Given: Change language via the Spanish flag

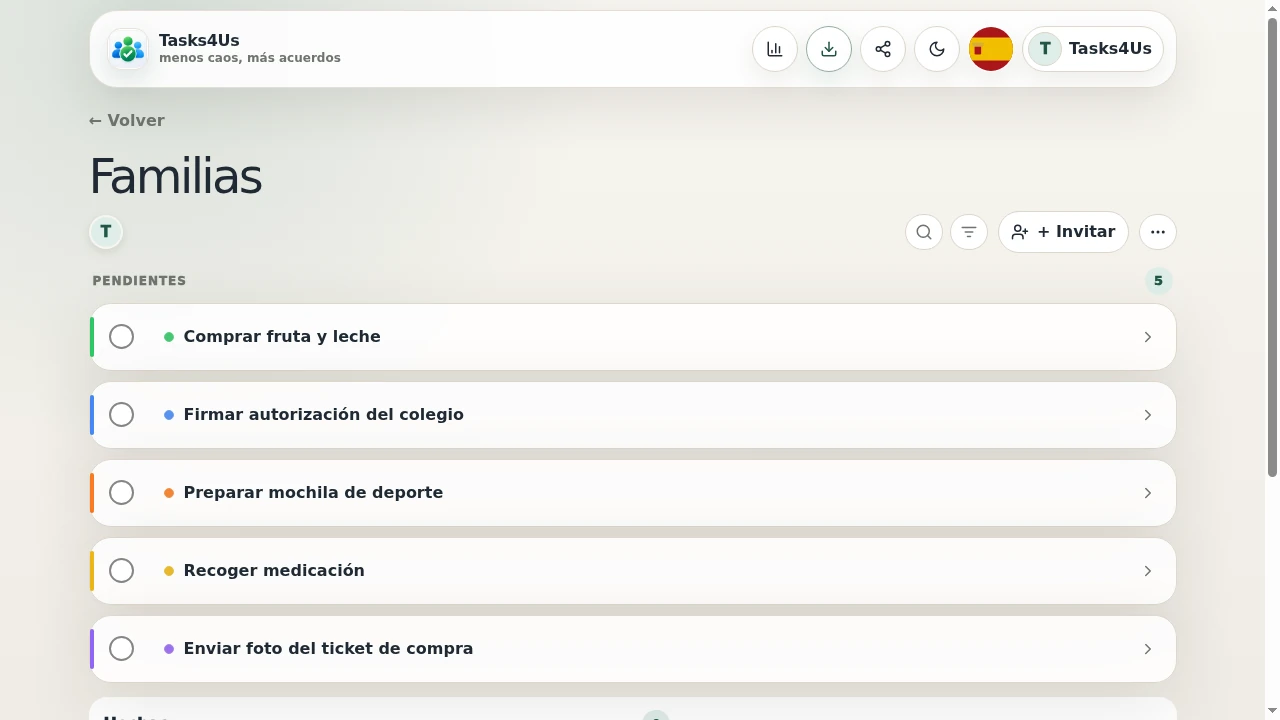Looking at the screenshot, I should tap(991, 49).
